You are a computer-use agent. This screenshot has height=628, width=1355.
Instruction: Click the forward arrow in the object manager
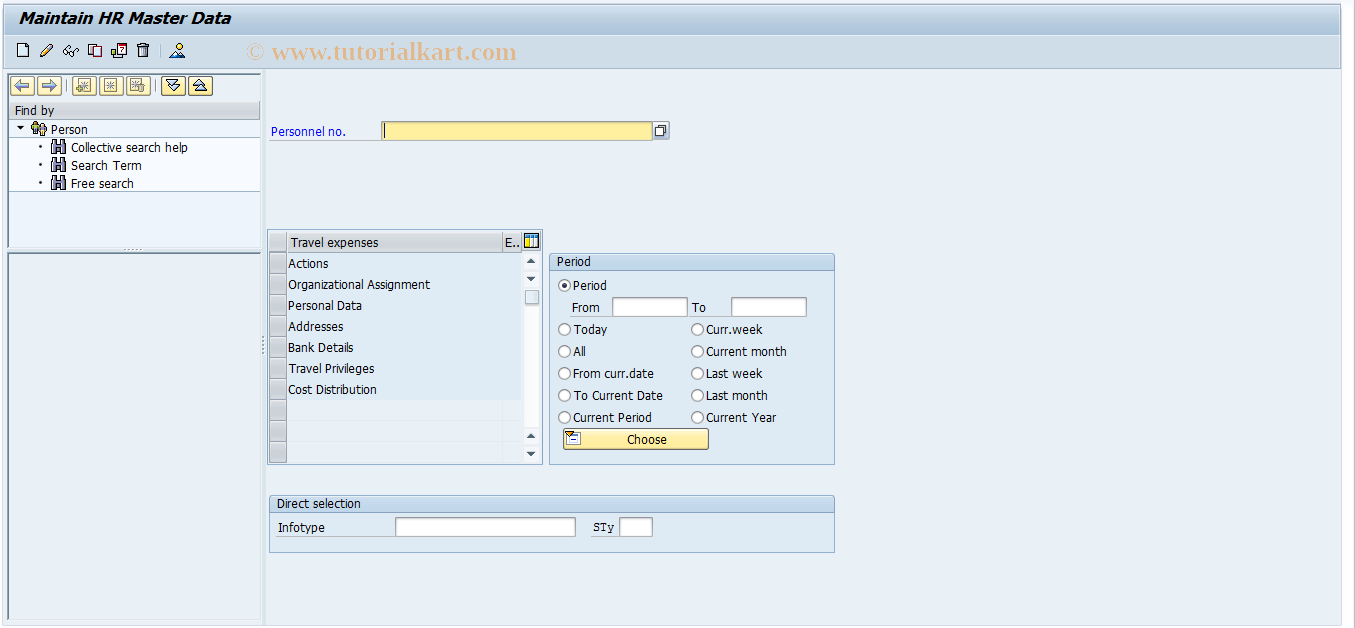pos(49,86)
